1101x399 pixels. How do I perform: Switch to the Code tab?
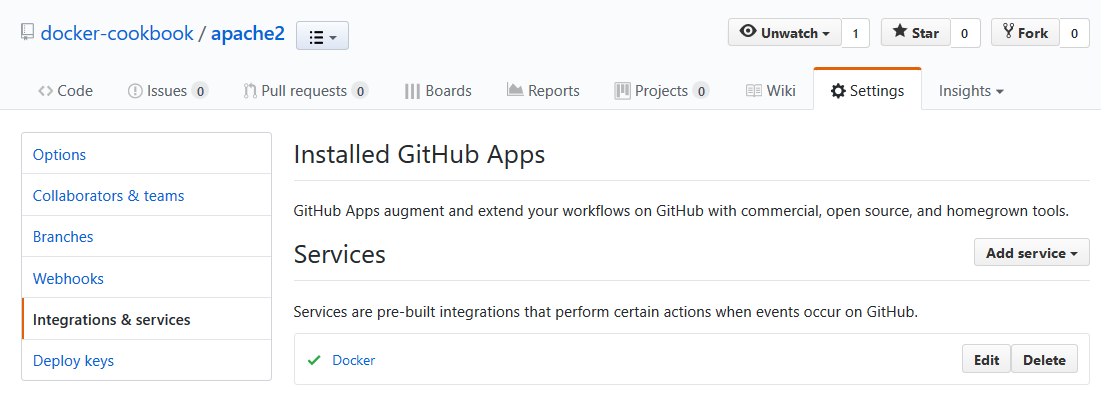tap(65, 91)
